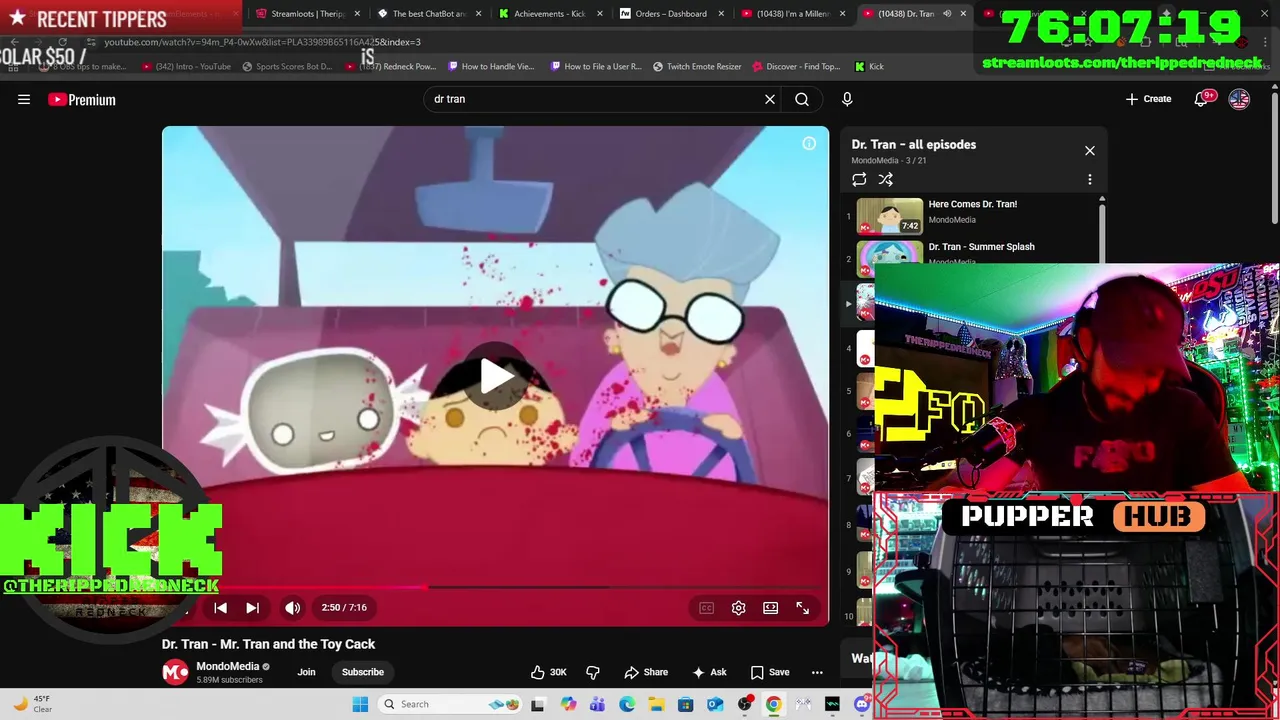Open Microsoft Edge from taskbar

pos(627,704)
